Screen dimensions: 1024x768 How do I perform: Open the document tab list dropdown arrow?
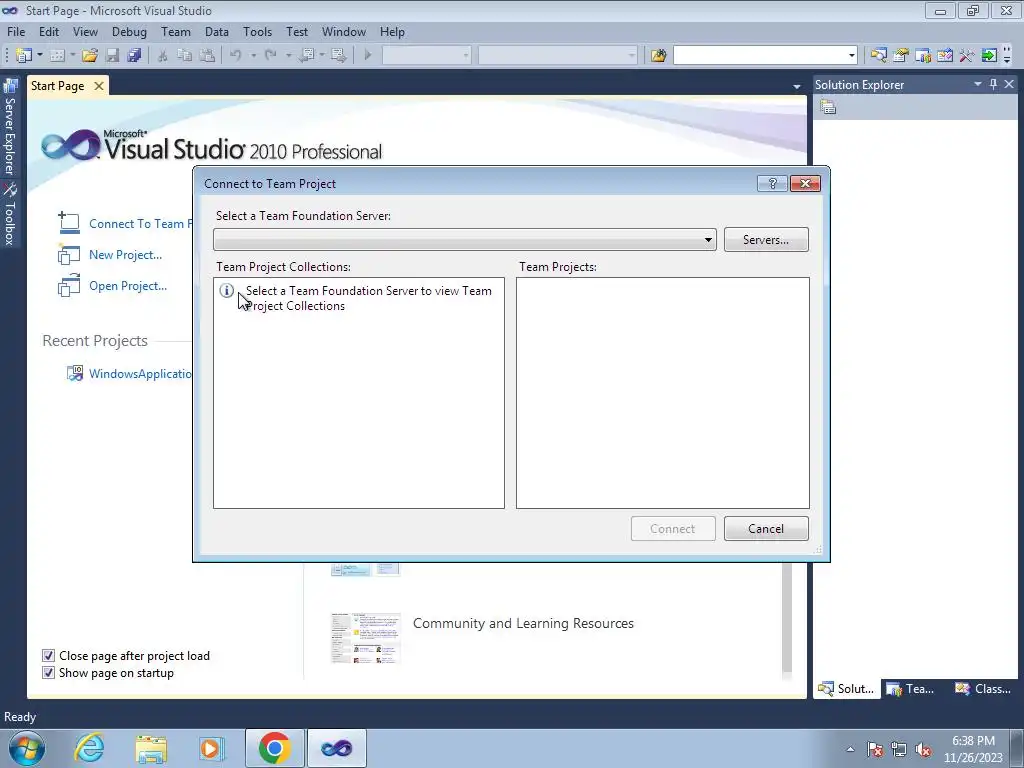click(x=797, y=86)
